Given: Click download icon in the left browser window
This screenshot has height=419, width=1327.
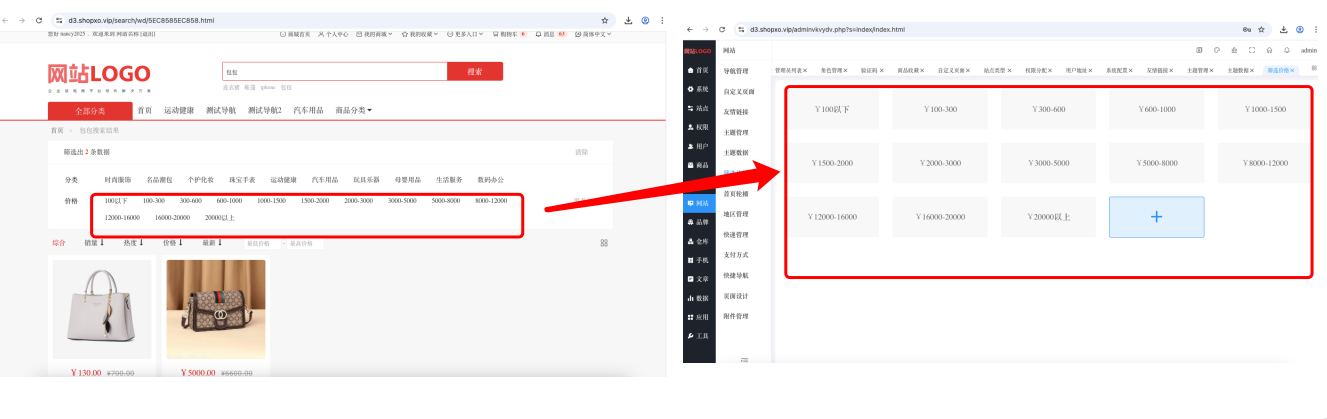Looking at the screenshot, I should click(x=628, y=20).
